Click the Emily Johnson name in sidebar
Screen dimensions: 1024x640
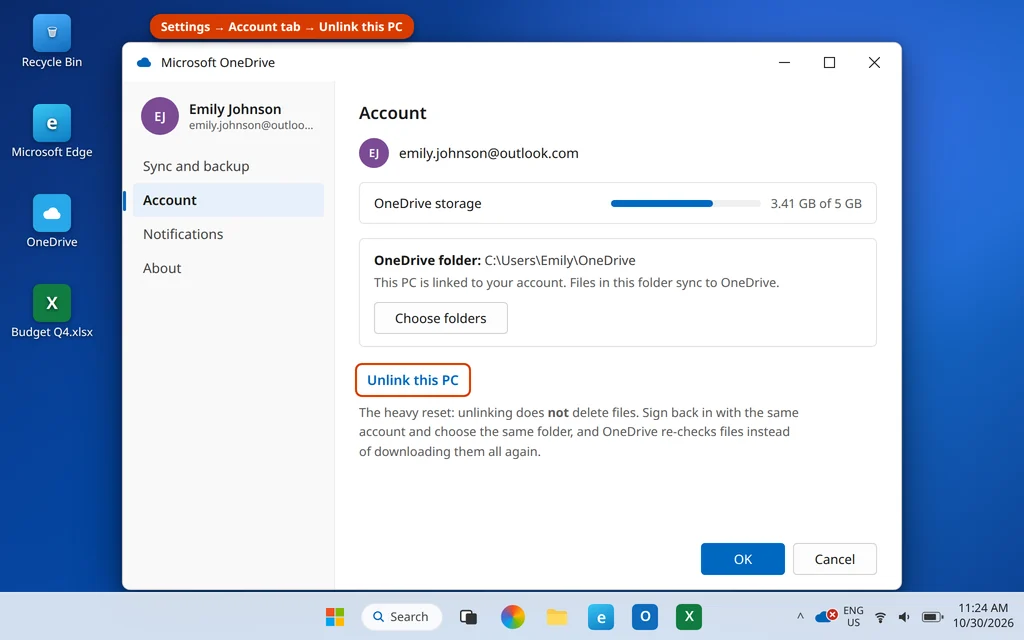235,109
